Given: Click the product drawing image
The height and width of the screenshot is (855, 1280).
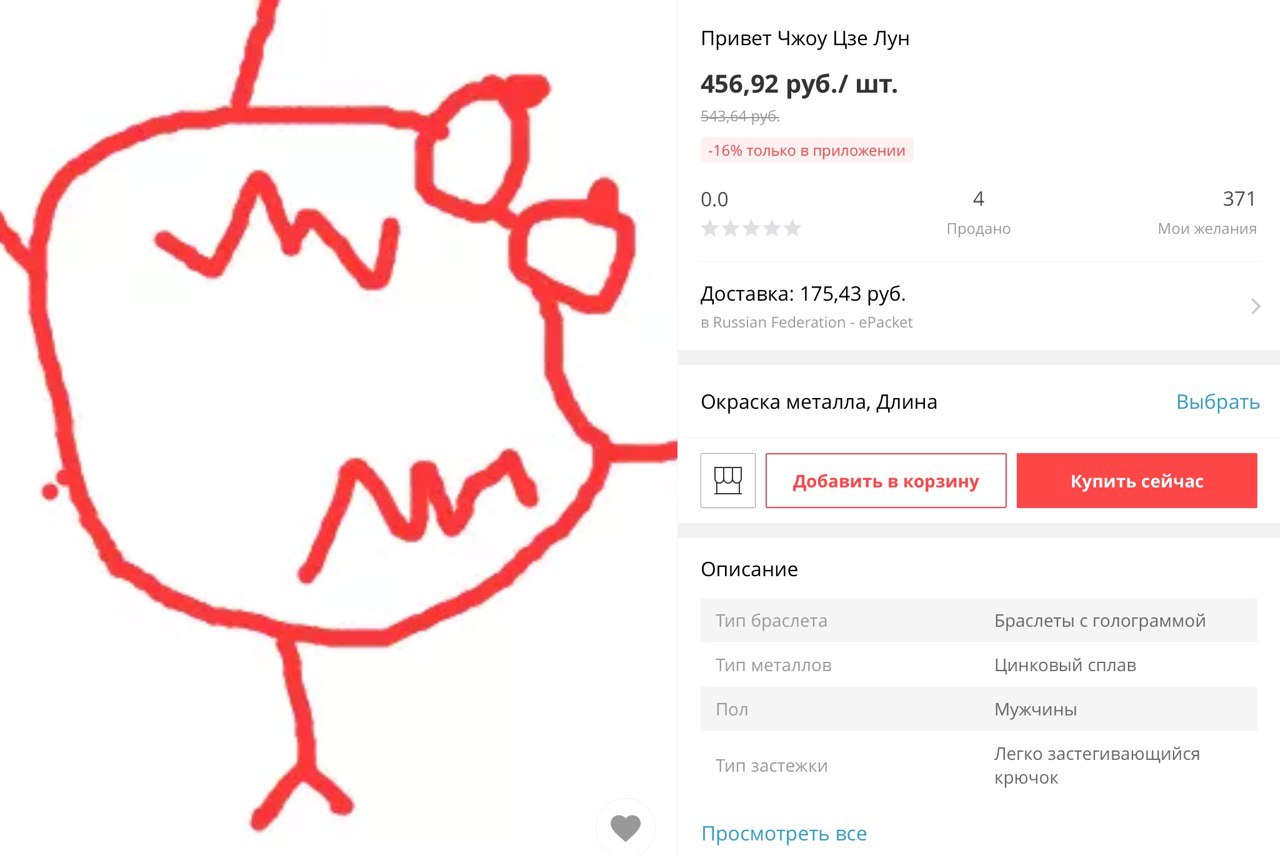Looking at the screenshot, I should pos(338,428).
